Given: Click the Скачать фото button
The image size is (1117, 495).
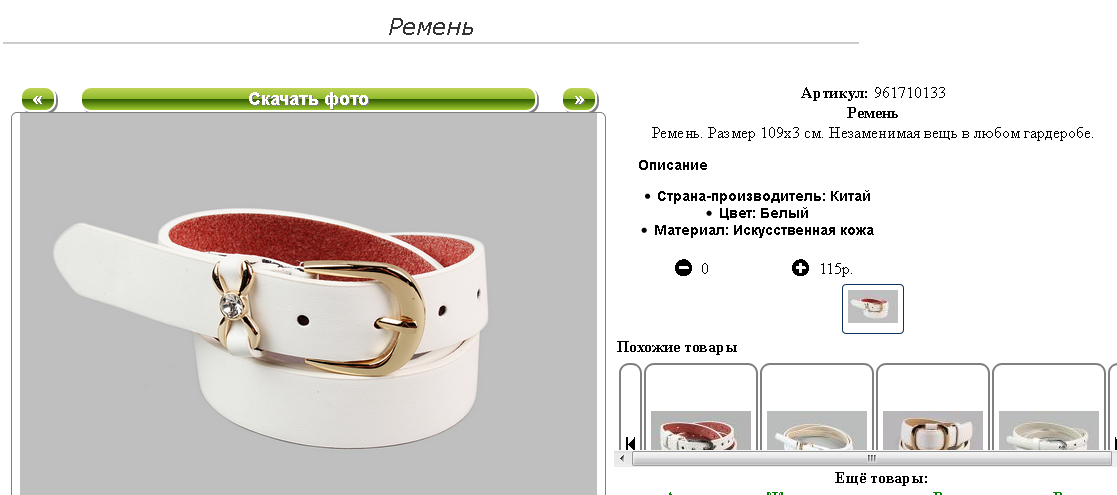Looking at the screenshot, I should 308,100.
